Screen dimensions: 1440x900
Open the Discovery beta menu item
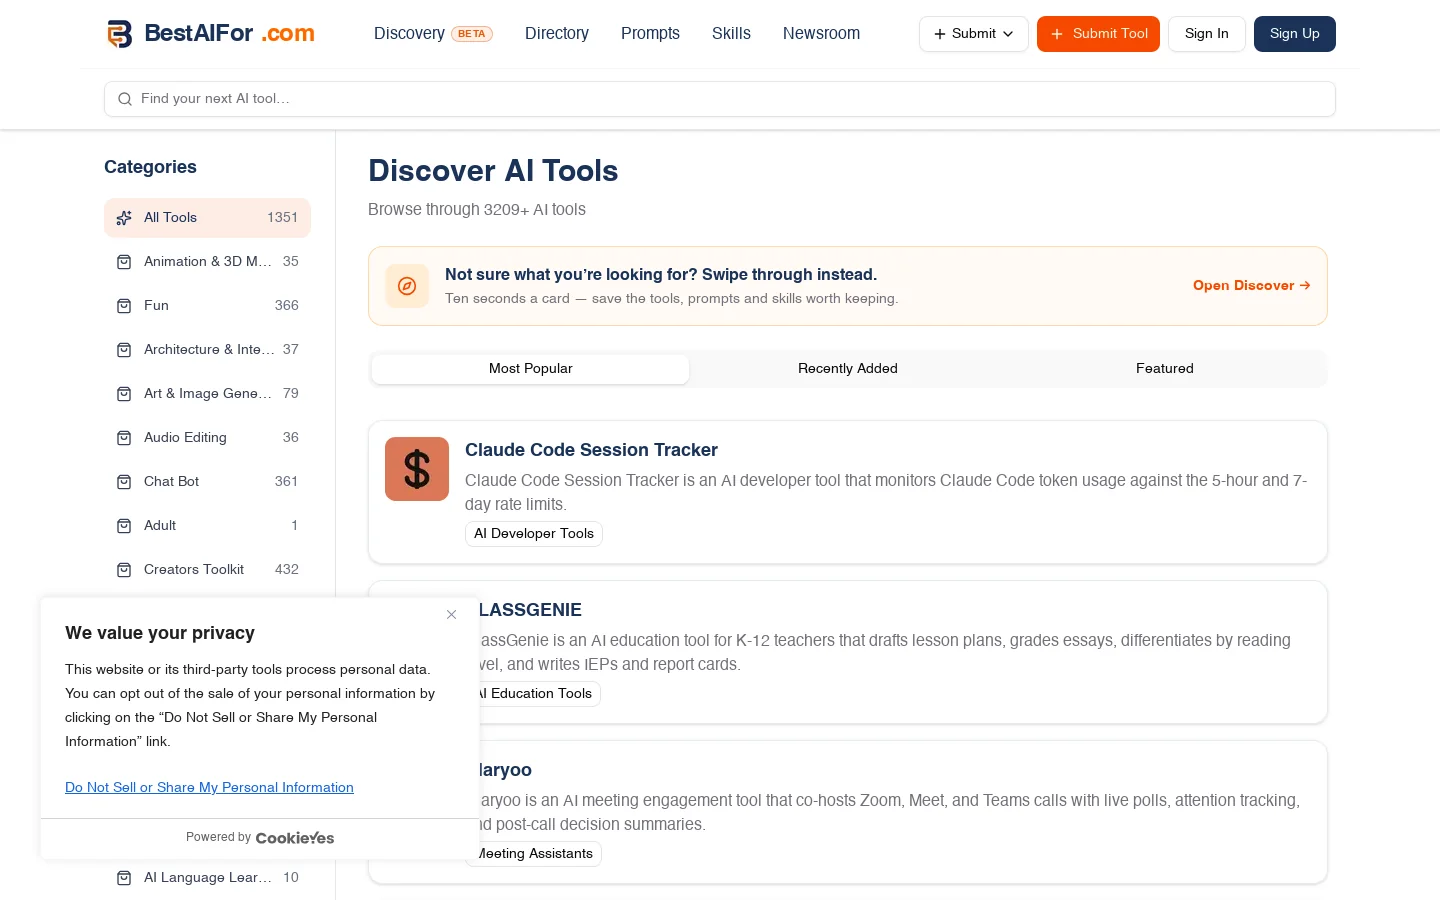pyautogui.click(x=433, y=33)
